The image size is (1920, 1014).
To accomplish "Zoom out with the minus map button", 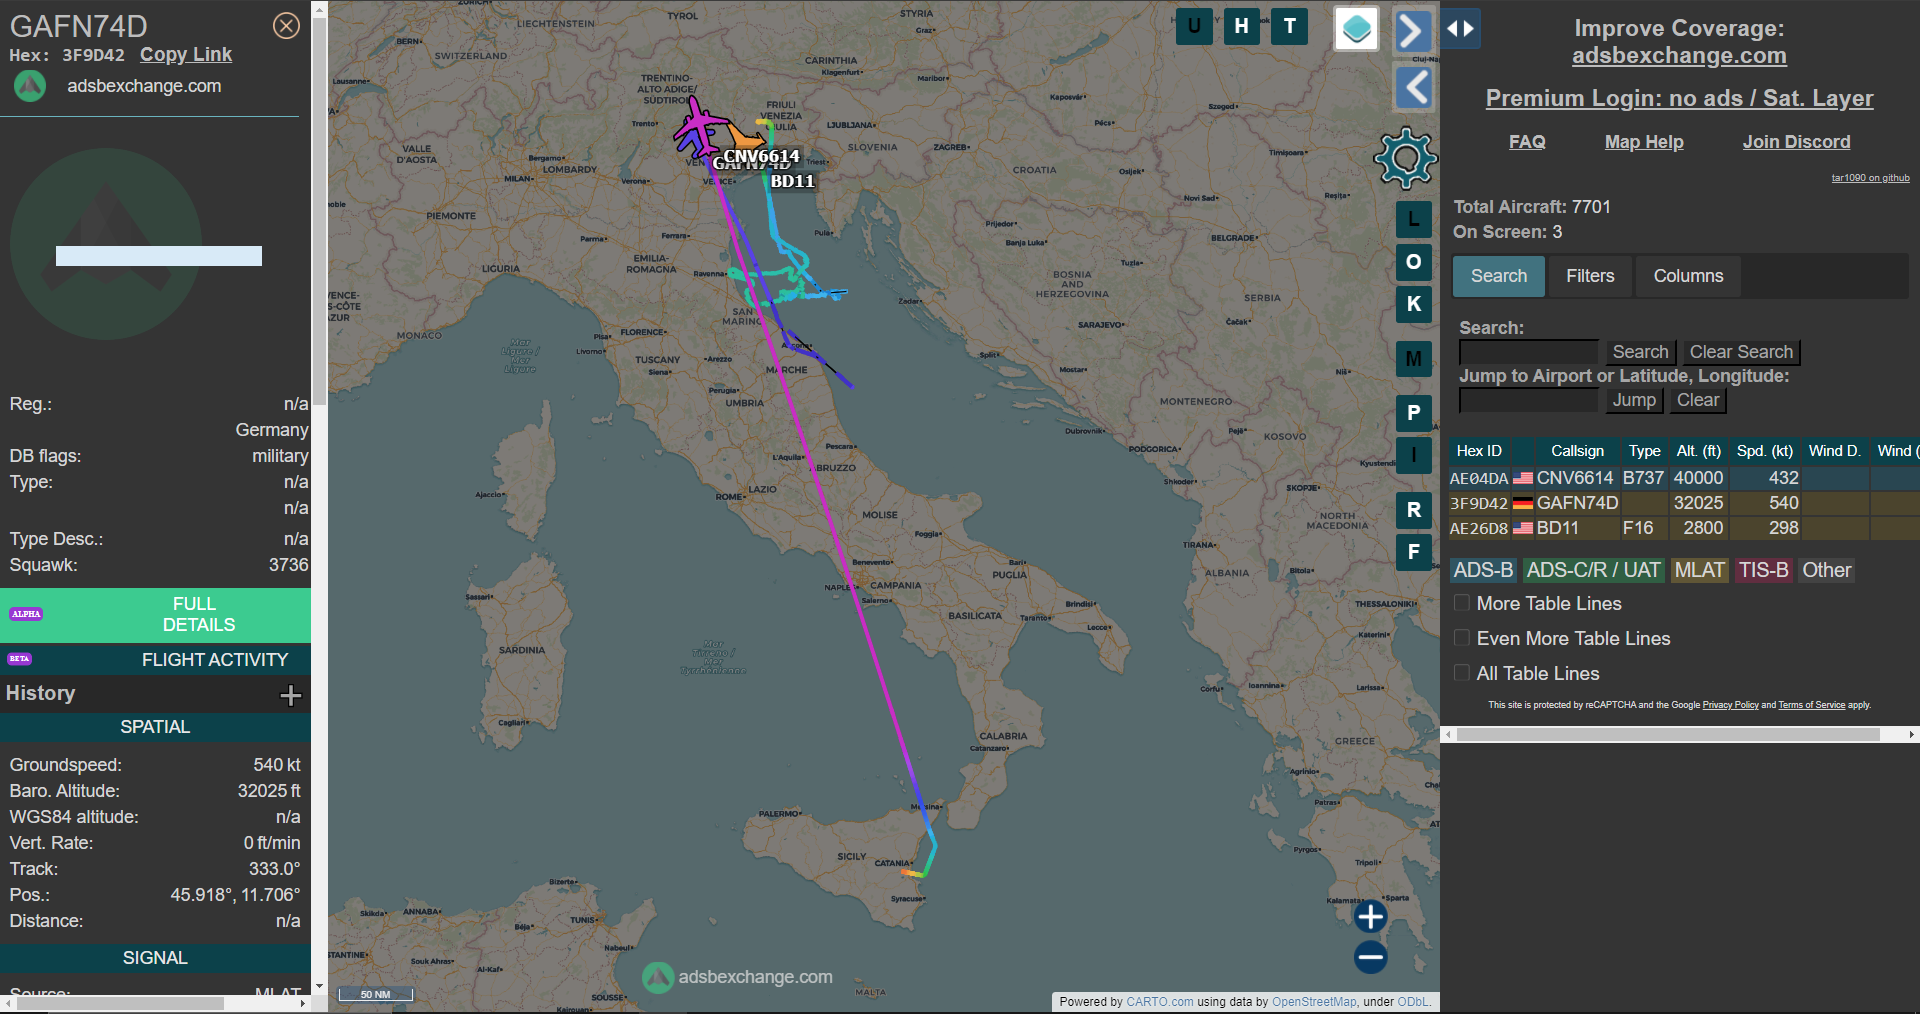I will 1370,957.
